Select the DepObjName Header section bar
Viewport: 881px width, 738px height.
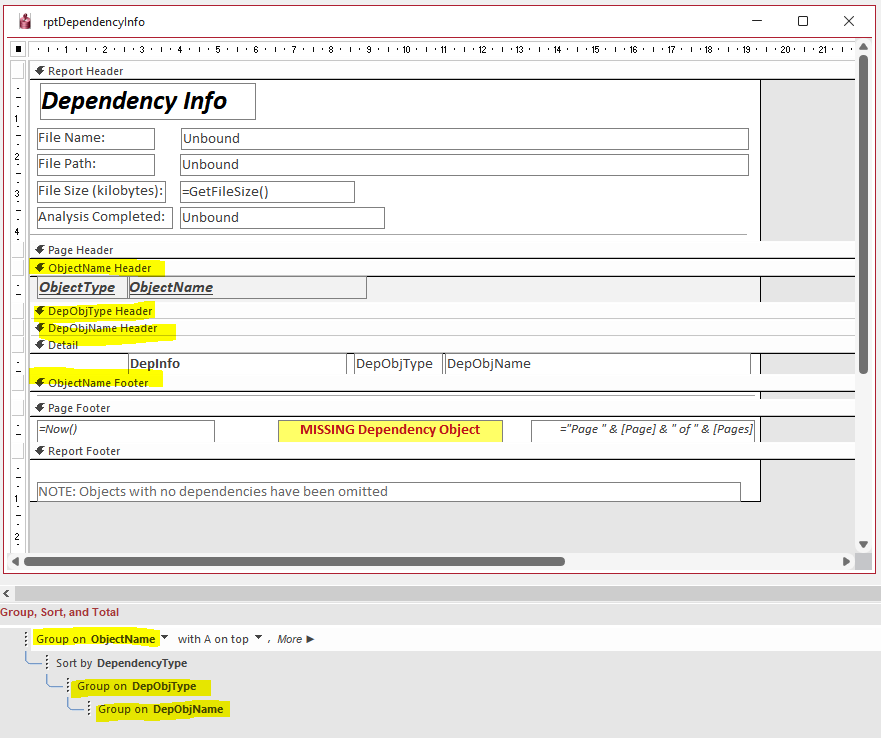pyautogui.click(x=442, y=328)
